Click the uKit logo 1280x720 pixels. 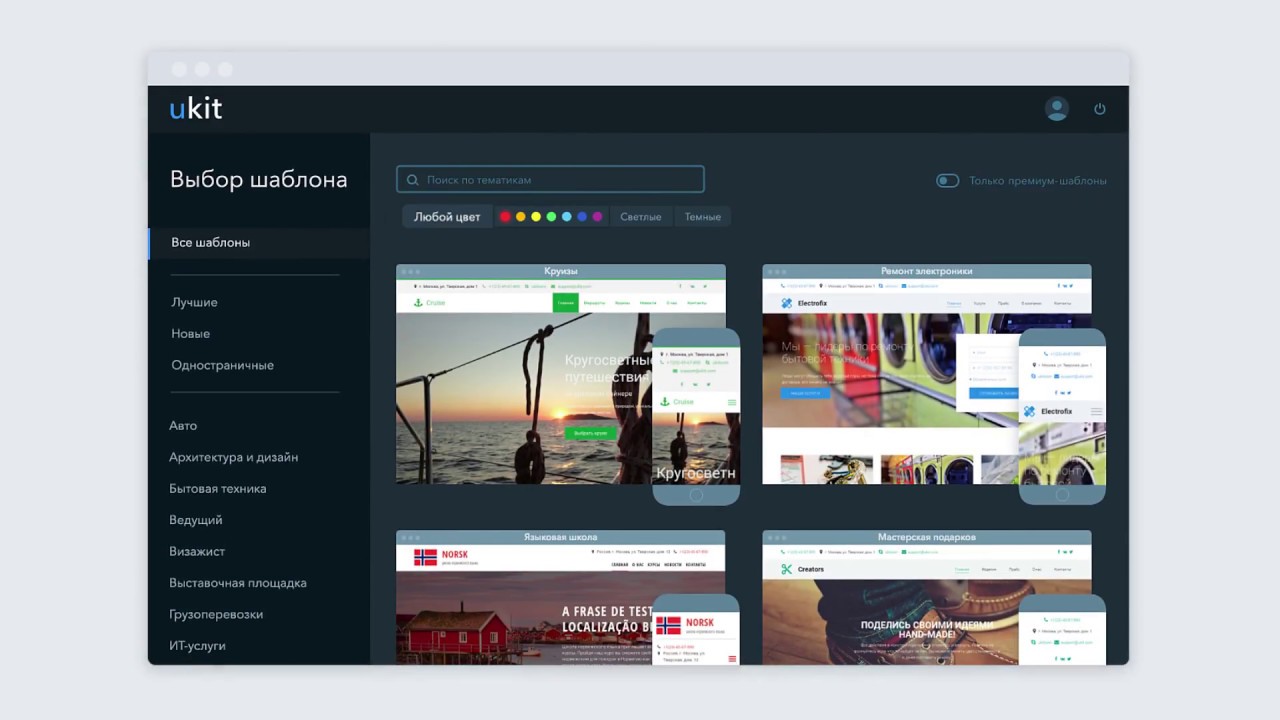click(196, 109)
